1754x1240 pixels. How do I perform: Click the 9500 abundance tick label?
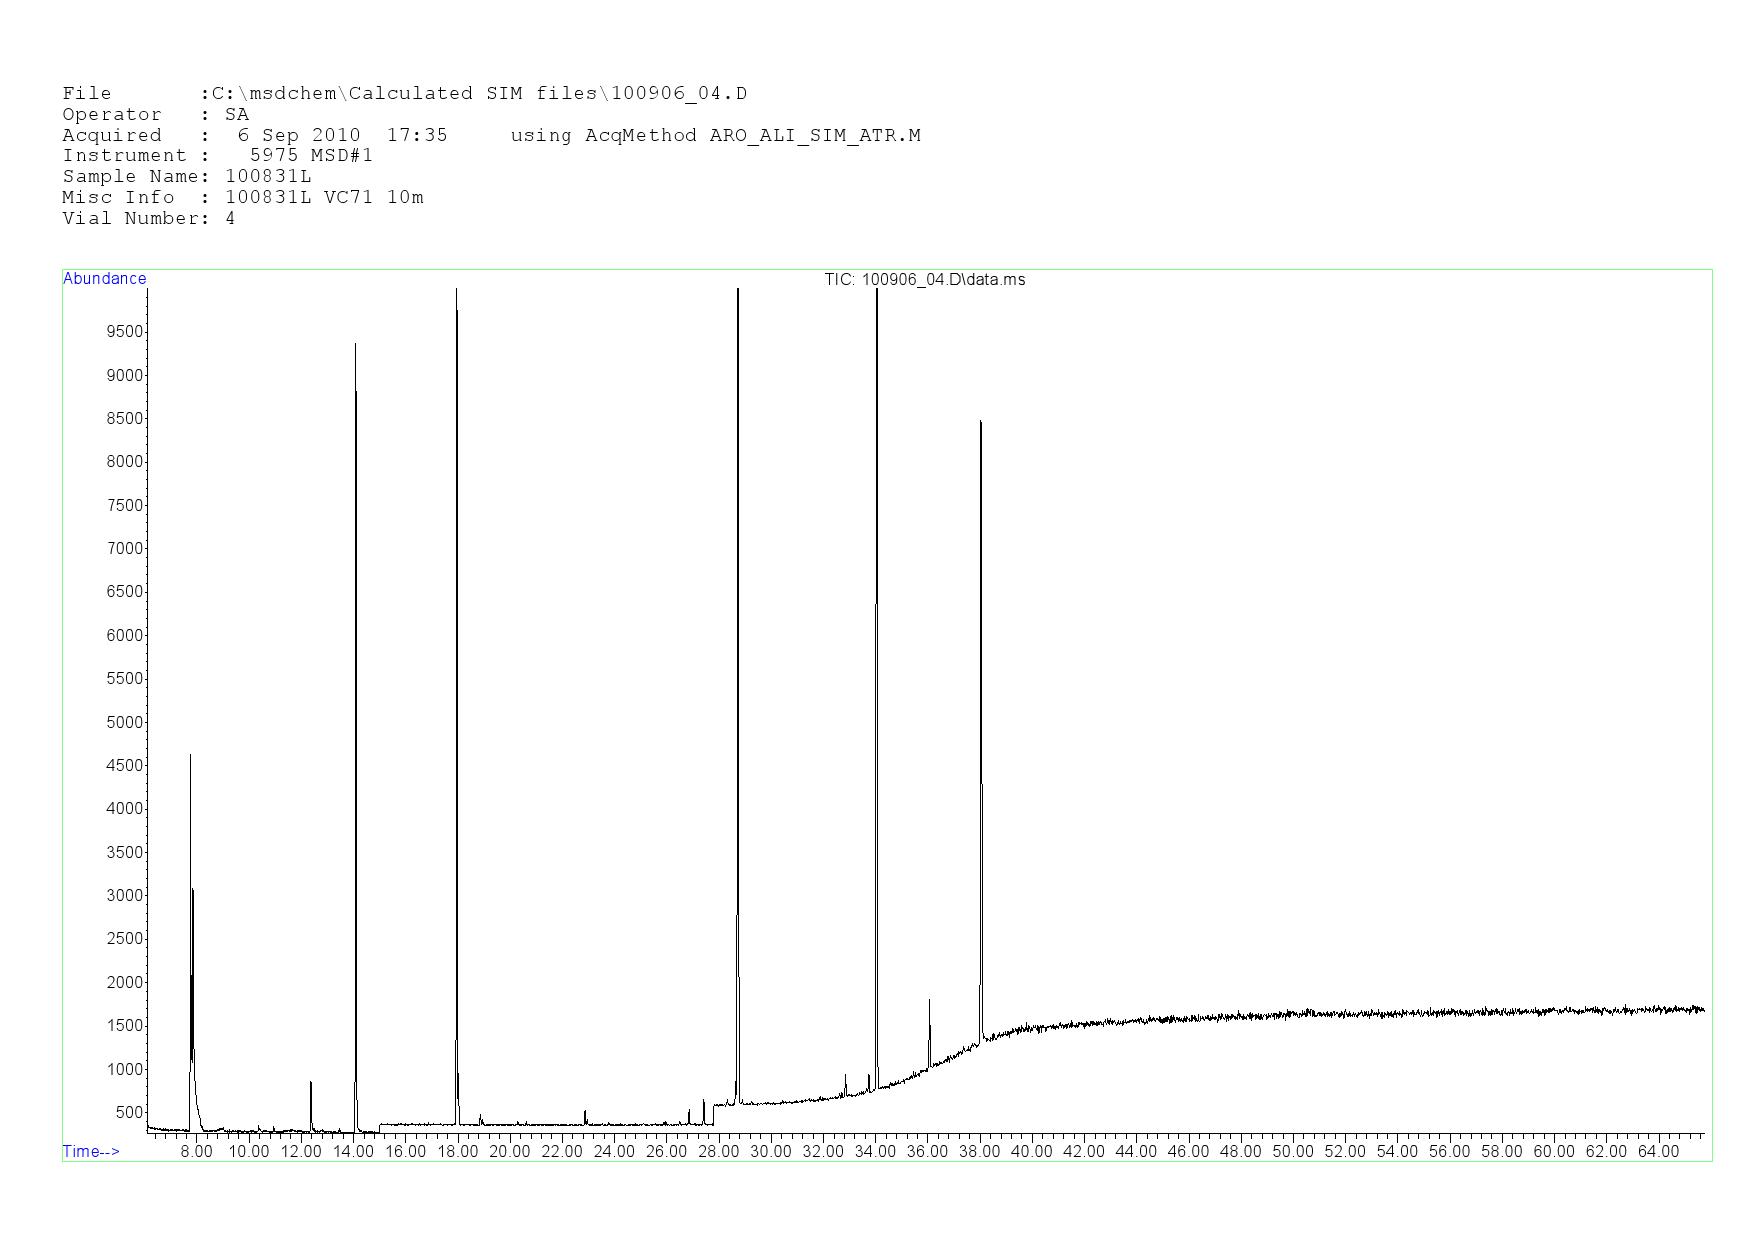tap(125, 332)
